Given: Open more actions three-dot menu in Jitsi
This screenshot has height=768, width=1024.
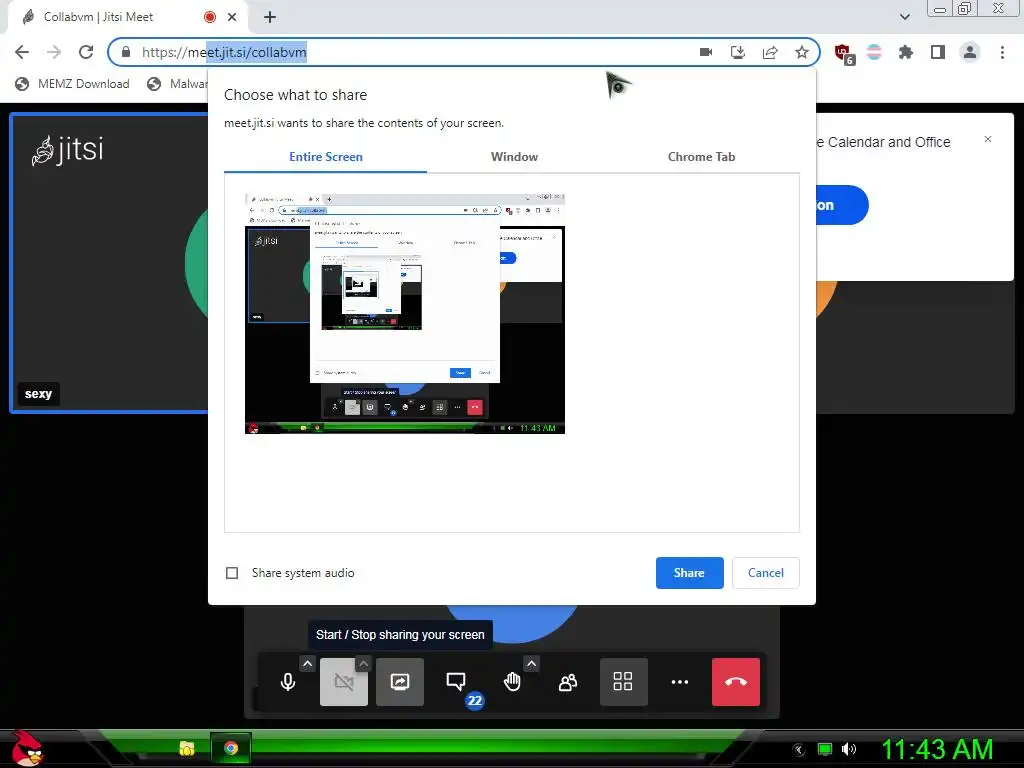Looking at the screenshot, I should pos(680,682).
